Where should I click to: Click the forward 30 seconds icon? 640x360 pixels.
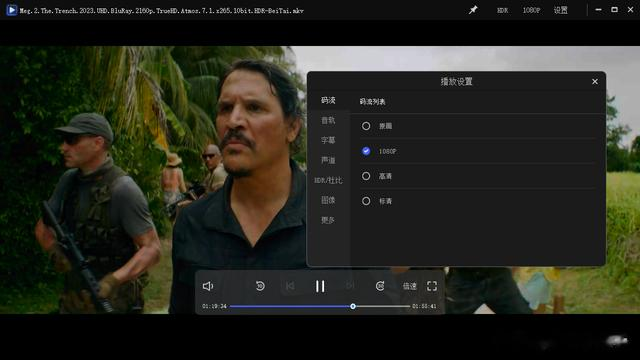tap(380, 286)
